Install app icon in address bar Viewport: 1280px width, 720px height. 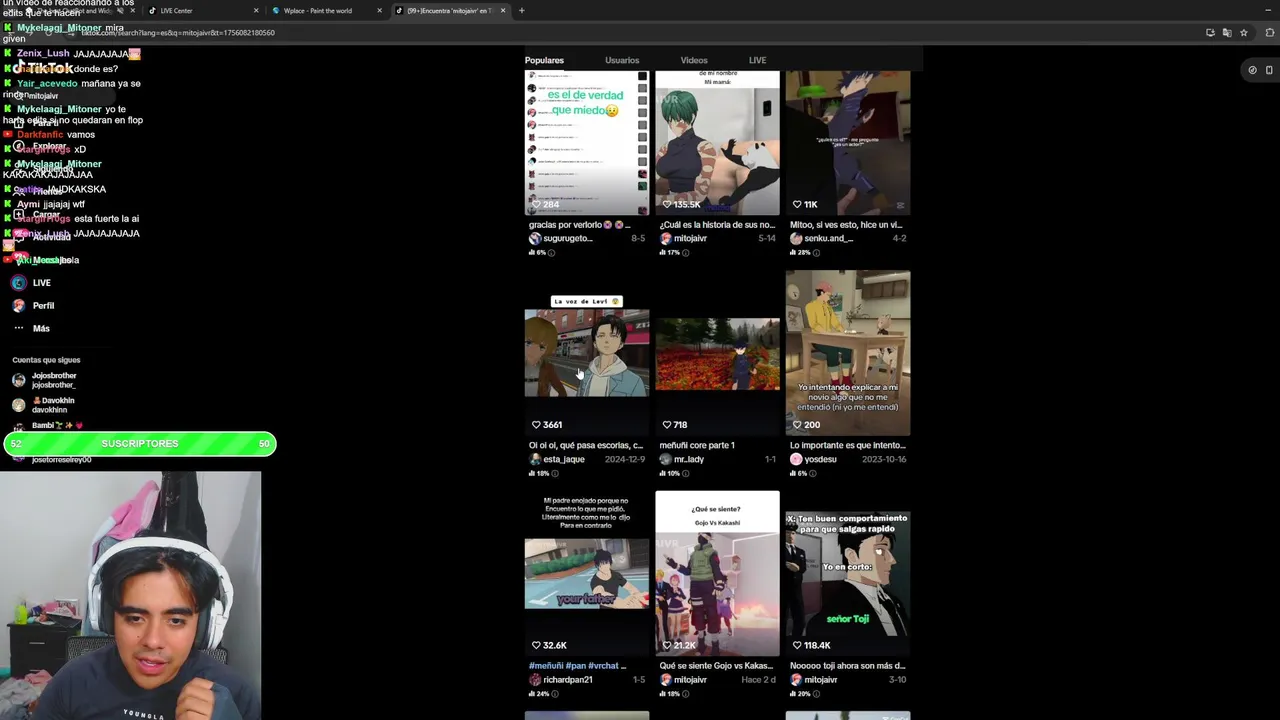(1210, 32)
